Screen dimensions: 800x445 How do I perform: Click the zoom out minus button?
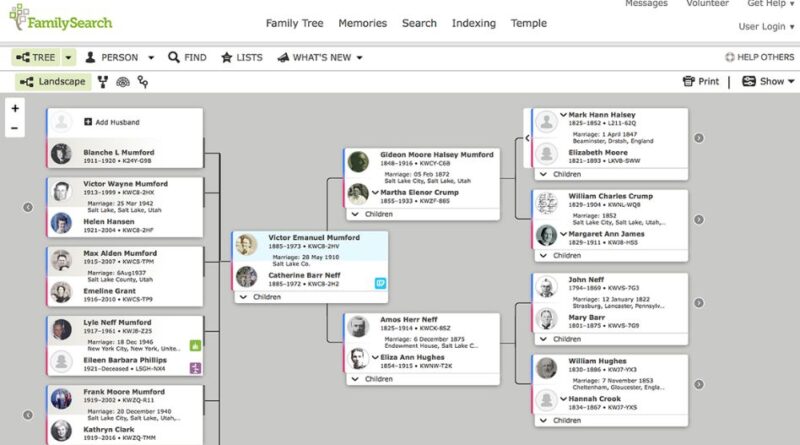(x=15, y=128)
